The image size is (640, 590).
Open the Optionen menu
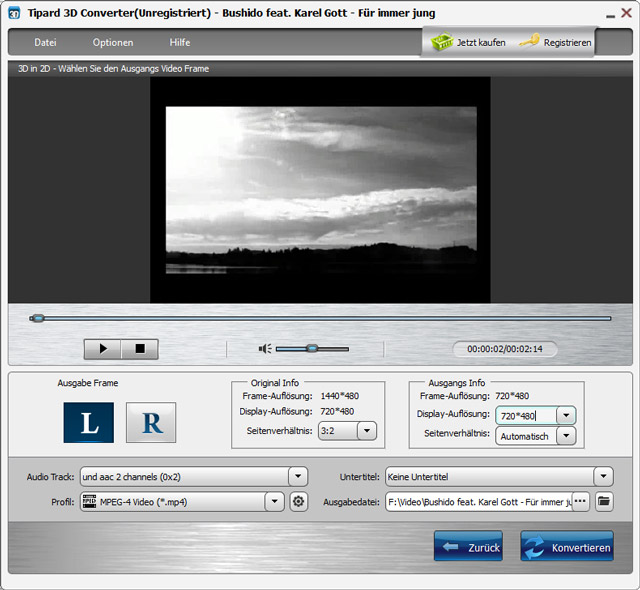113,42
